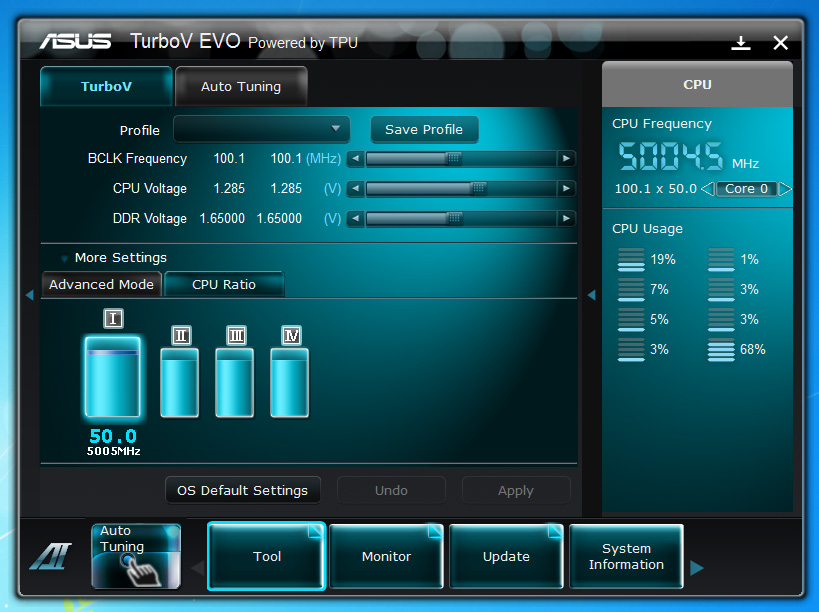Screen dimensions: 819x612
Task: Click the DDR Voltage slider handle
Action: click(454, 218)
